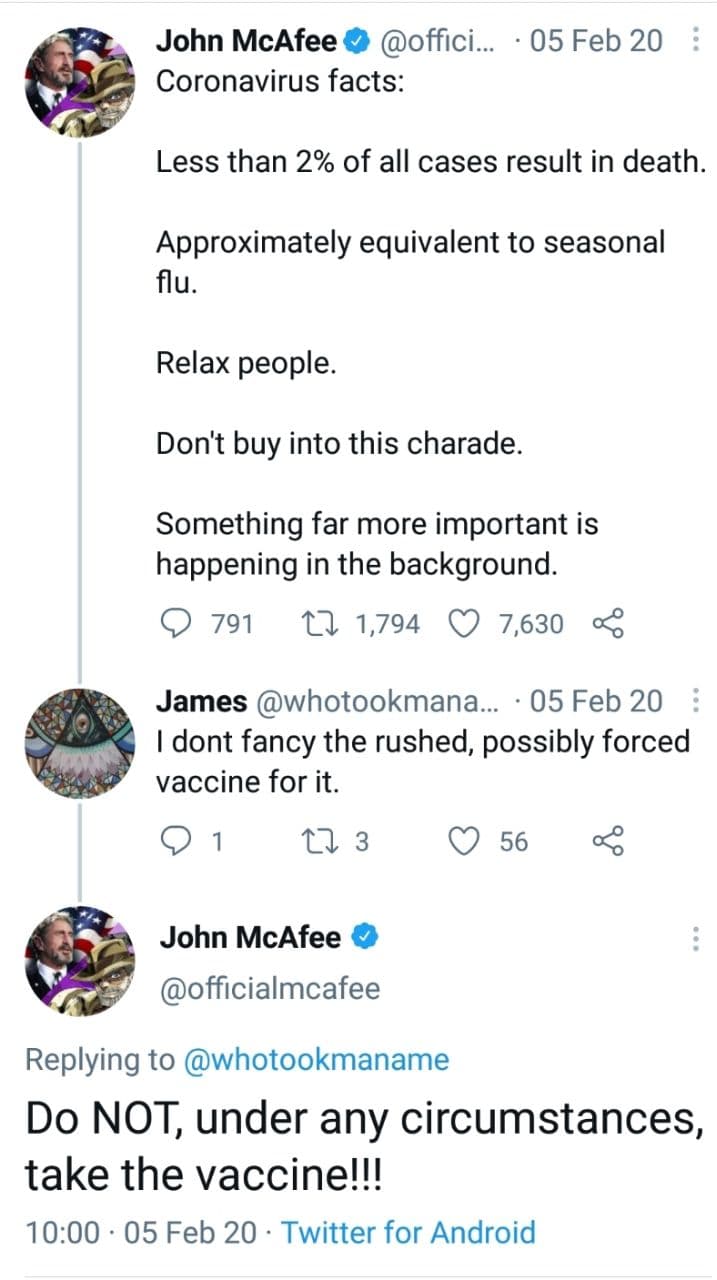
Task: Open McAfee's avatar on the reply tweet
Action: click(x=79, y=962)
